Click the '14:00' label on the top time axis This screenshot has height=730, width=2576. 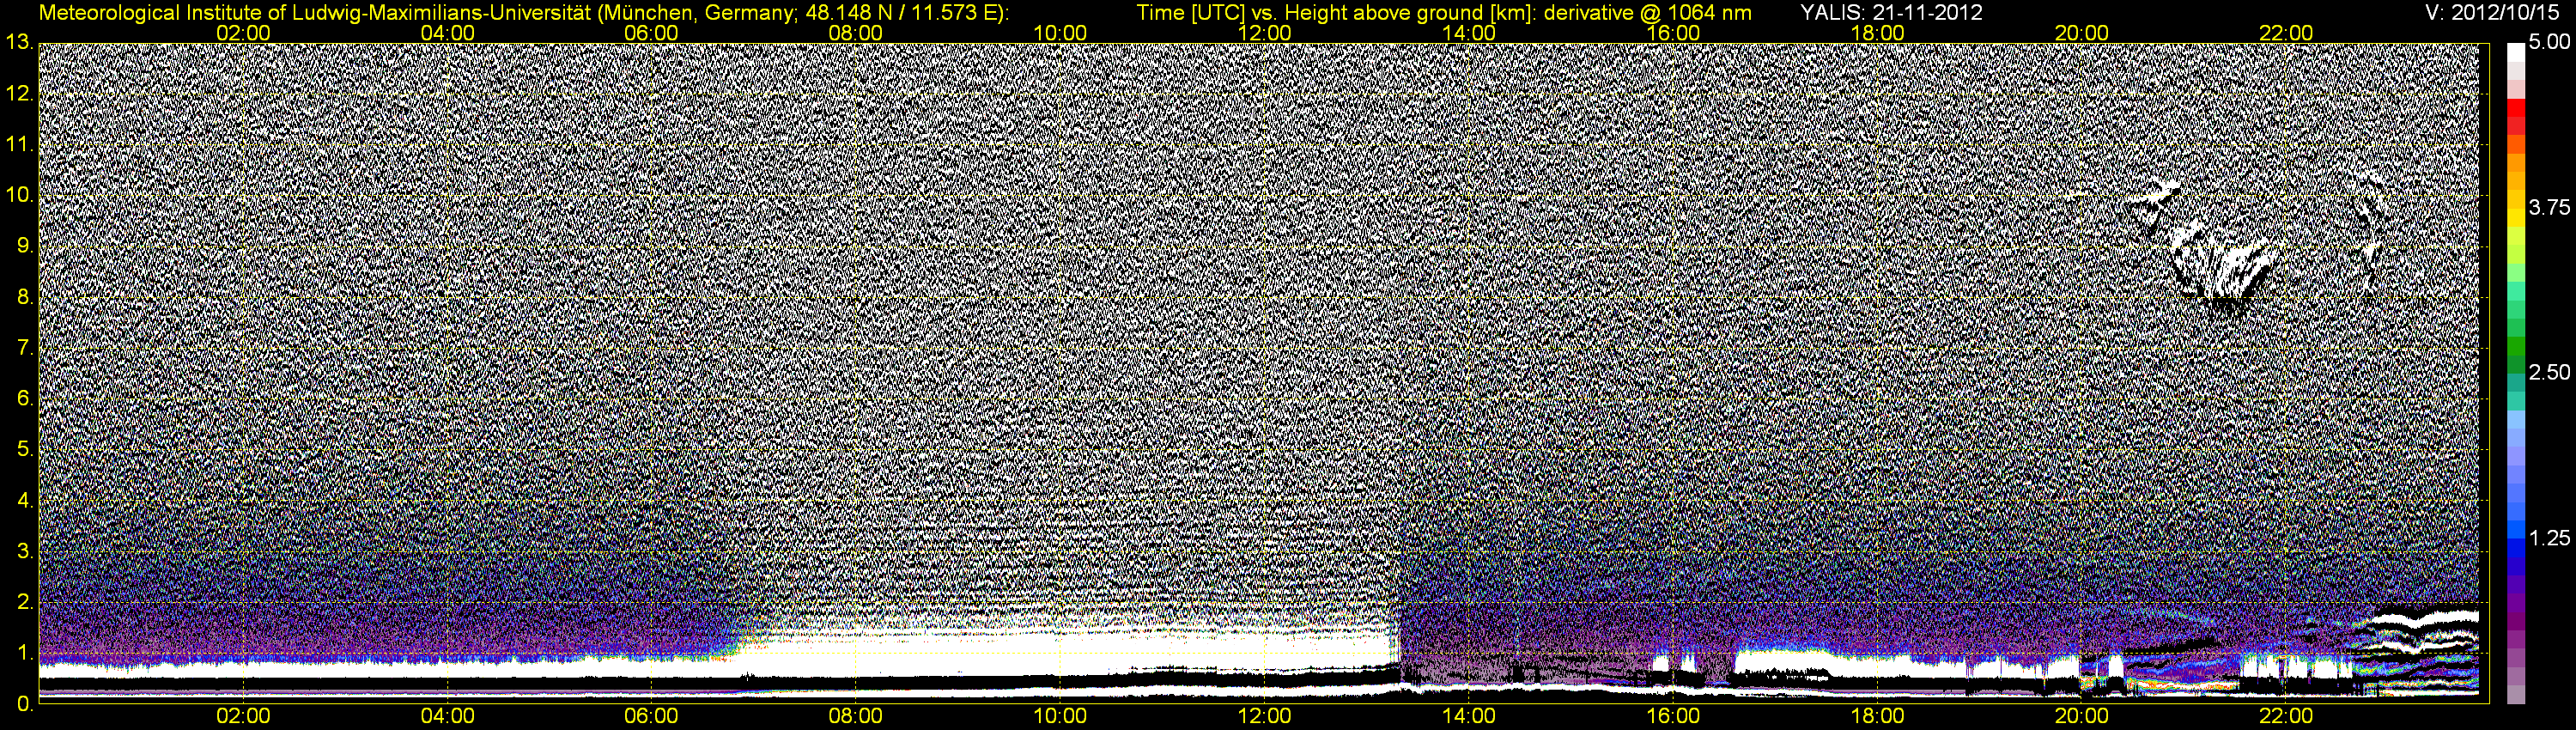[x=1469, y=33]
